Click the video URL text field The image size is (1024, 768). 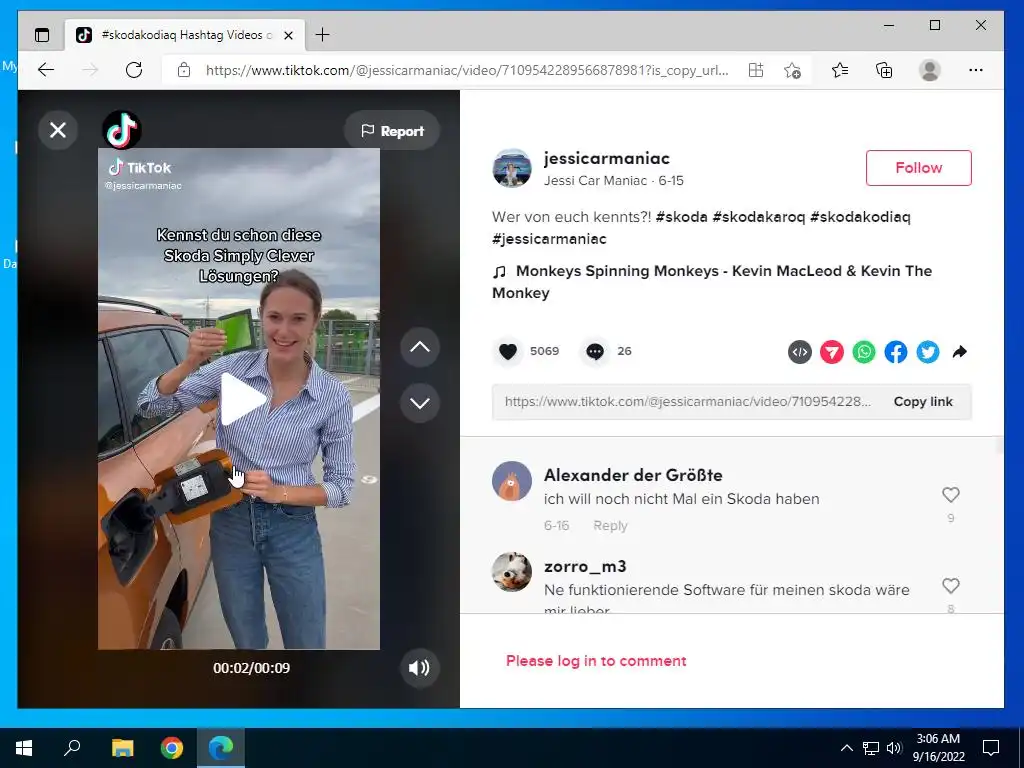click(x=688, y=402)
